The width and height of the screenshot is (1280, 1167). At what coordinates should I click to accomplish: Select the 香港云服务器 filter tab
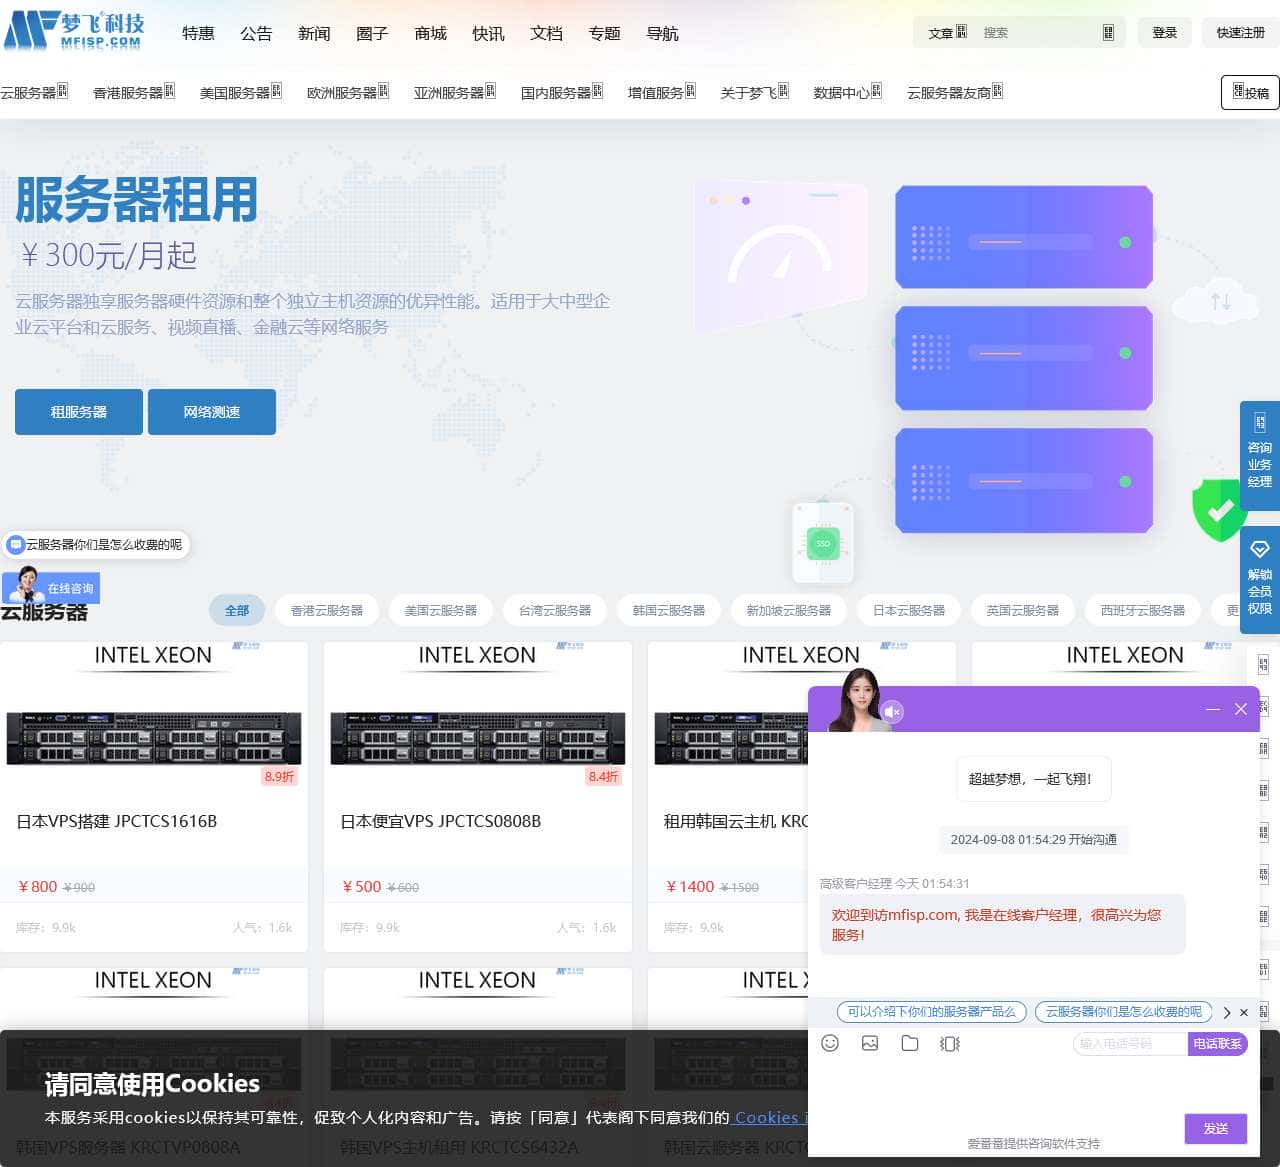[x=327, y=610]
